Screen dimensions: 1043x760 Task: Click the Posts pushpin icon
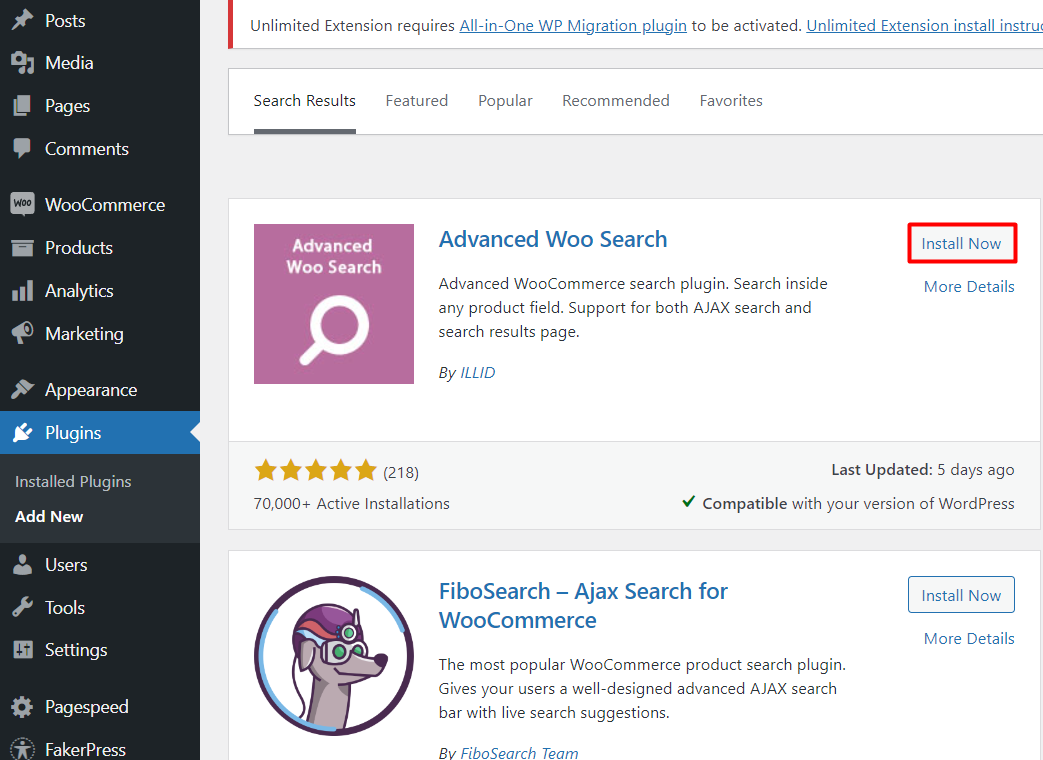[x=23, y=20]
